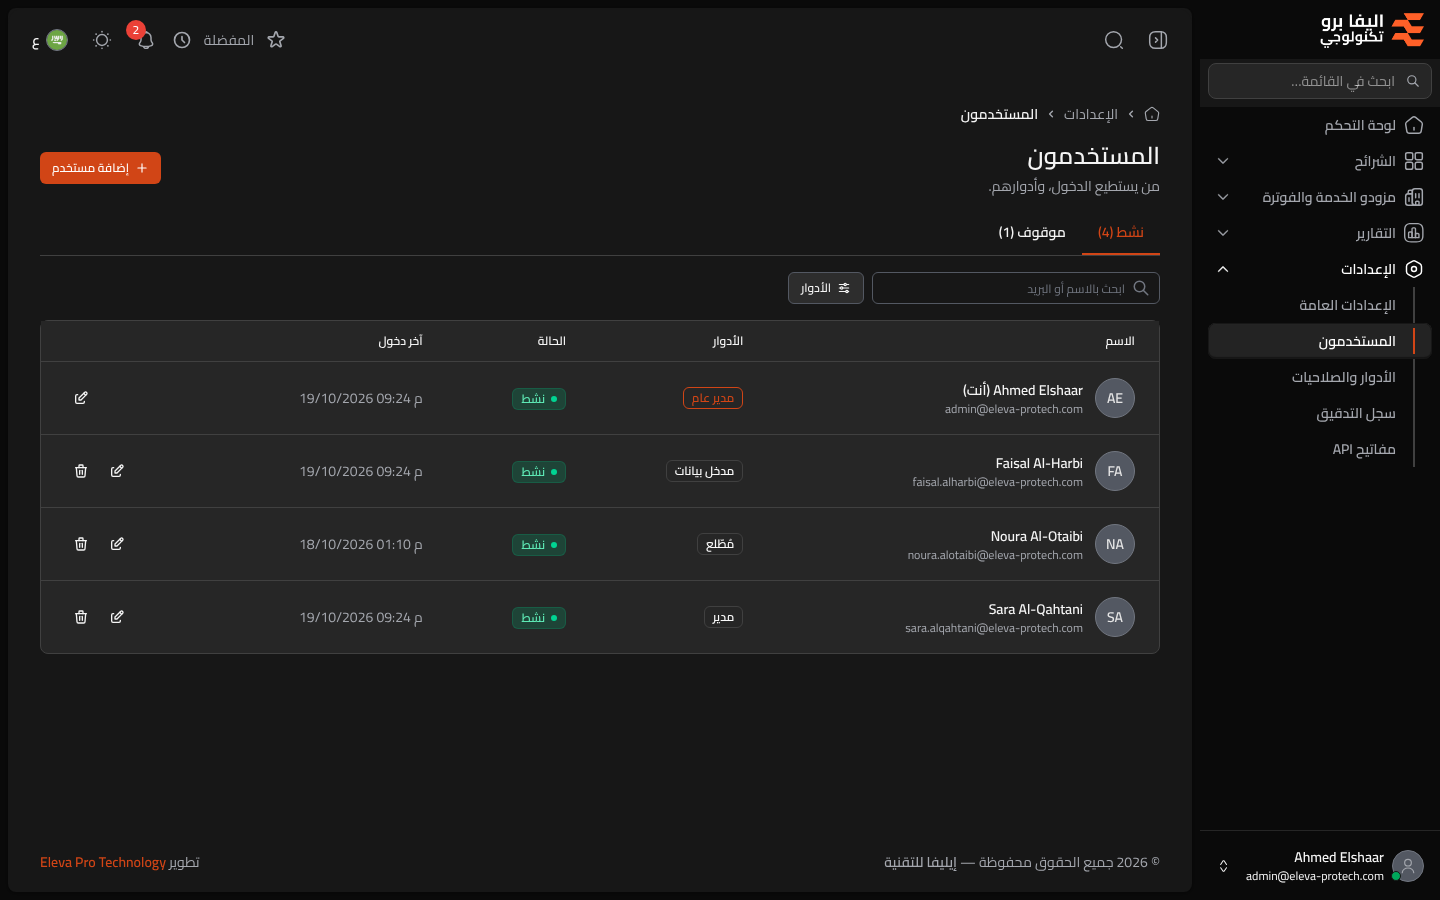The image size is (1440, 900).
Task: Open the notifications bell with badge 2
Action: pos(145,40)
